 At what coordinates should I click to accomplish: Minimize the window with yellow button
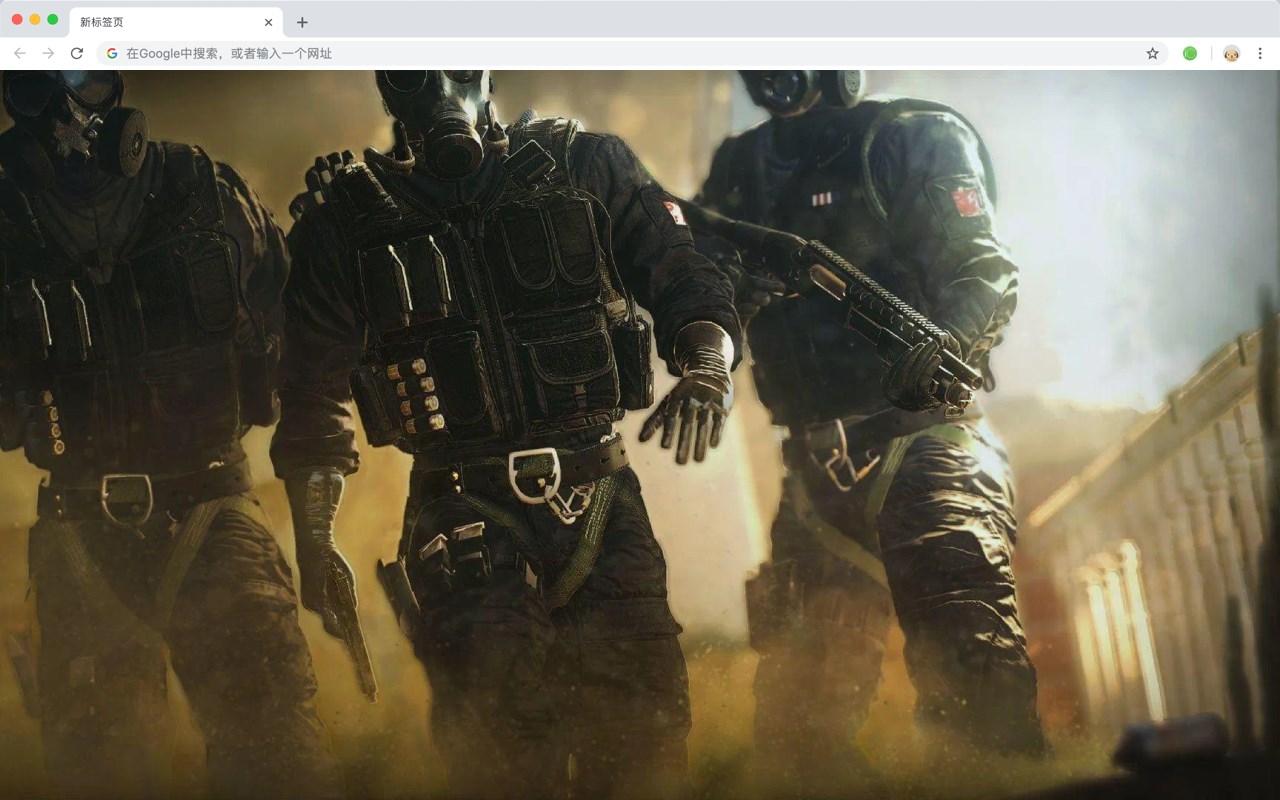pyautogui.click(x=35, y=19)
